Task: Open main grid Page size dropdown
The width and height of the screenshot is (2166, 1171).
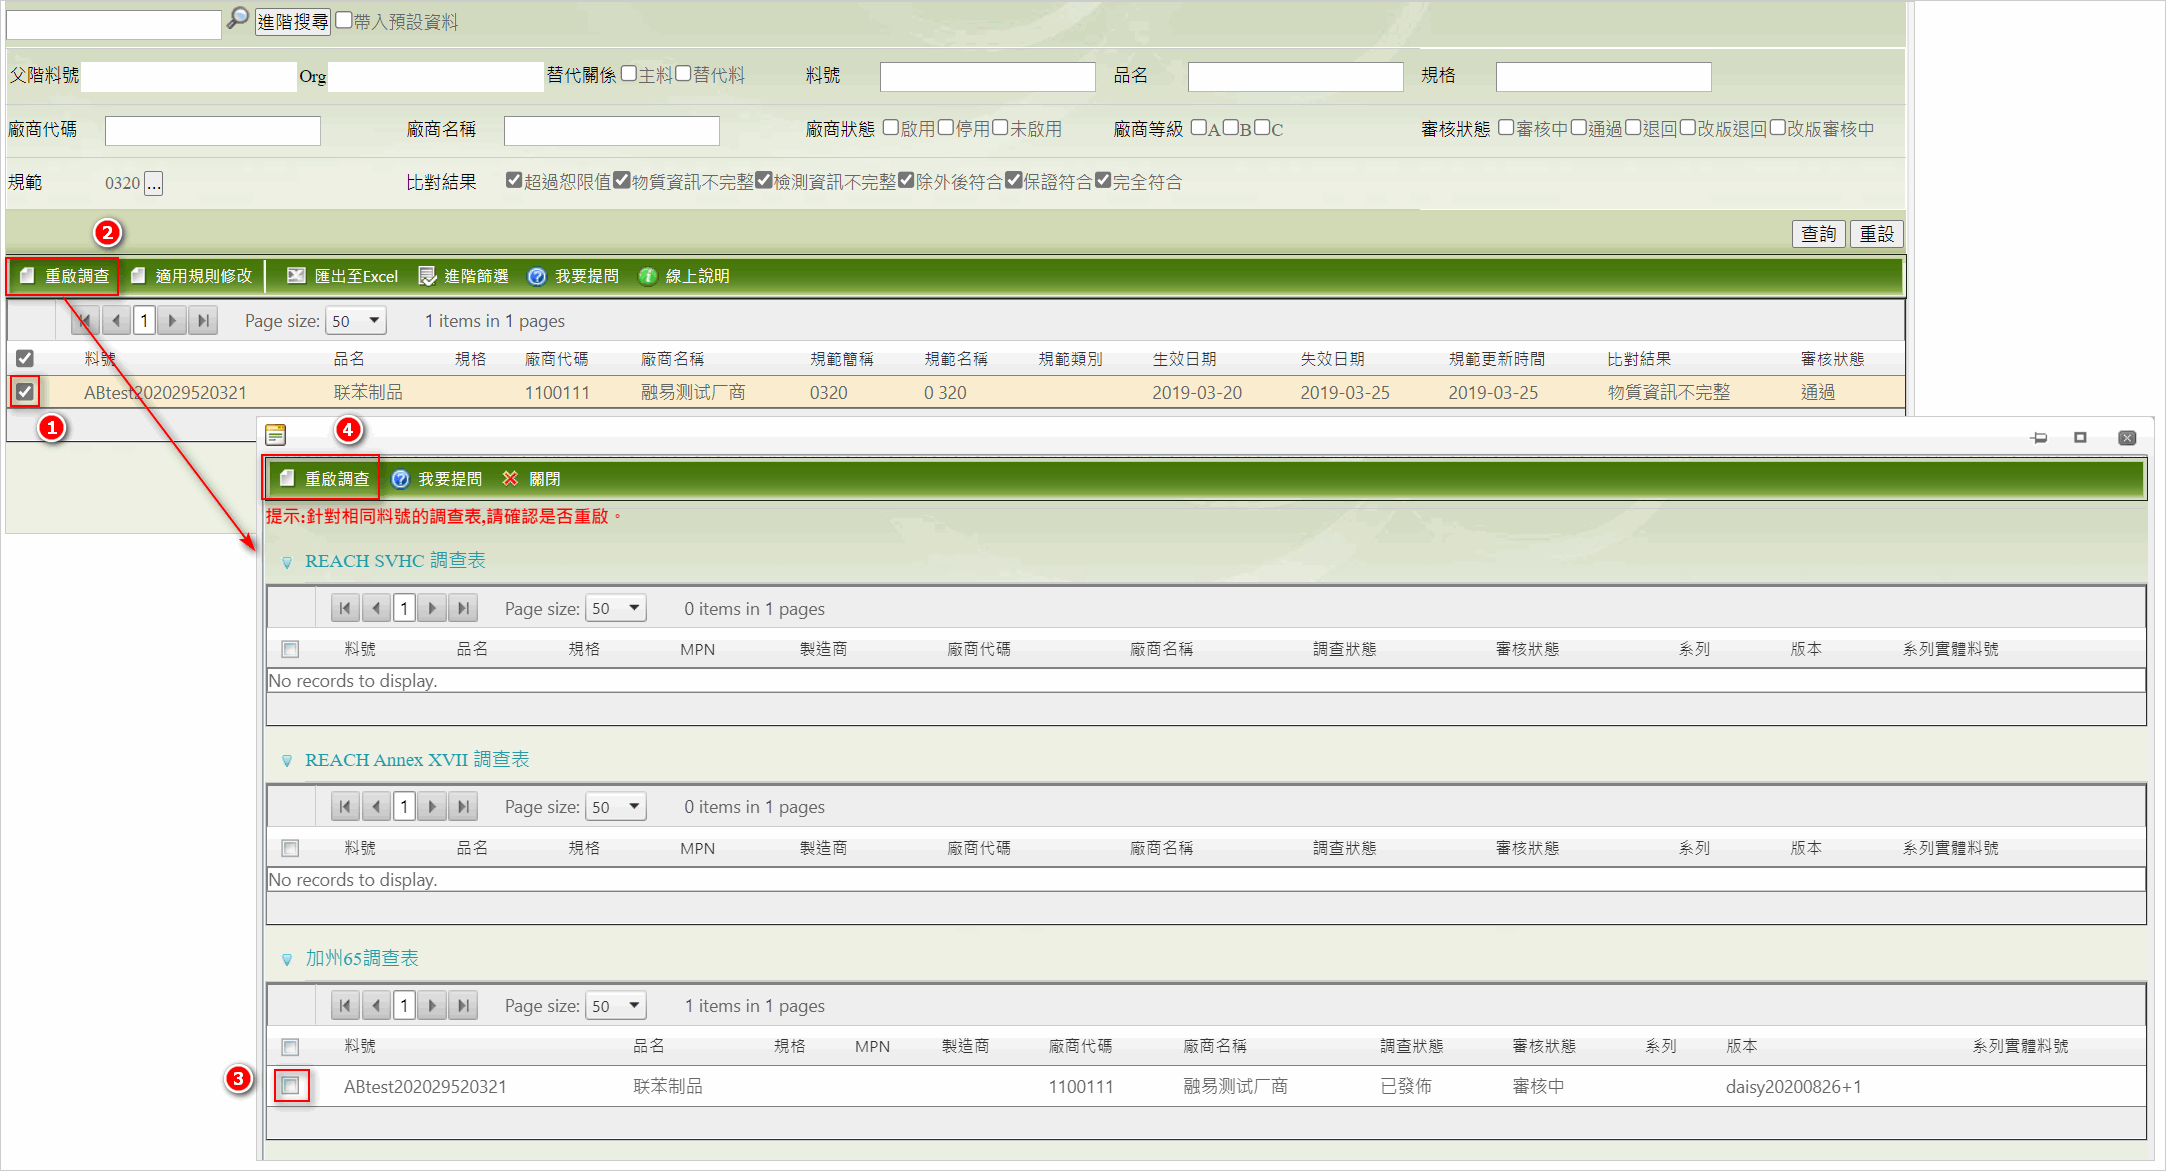Action: click(x=357, y=321)
